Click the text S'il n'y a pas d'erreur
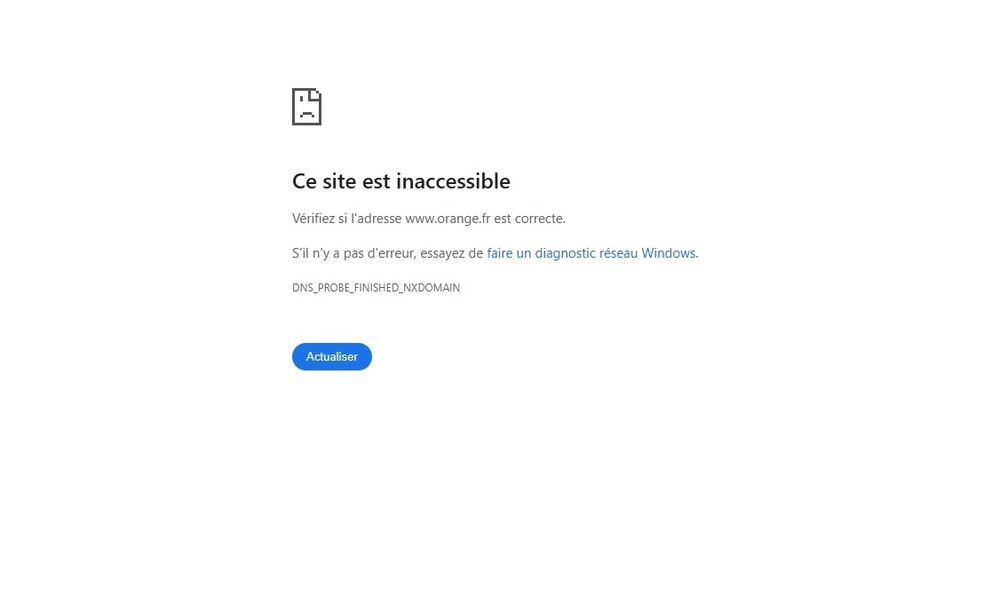999x614 pixels. [x=354, y=253]
